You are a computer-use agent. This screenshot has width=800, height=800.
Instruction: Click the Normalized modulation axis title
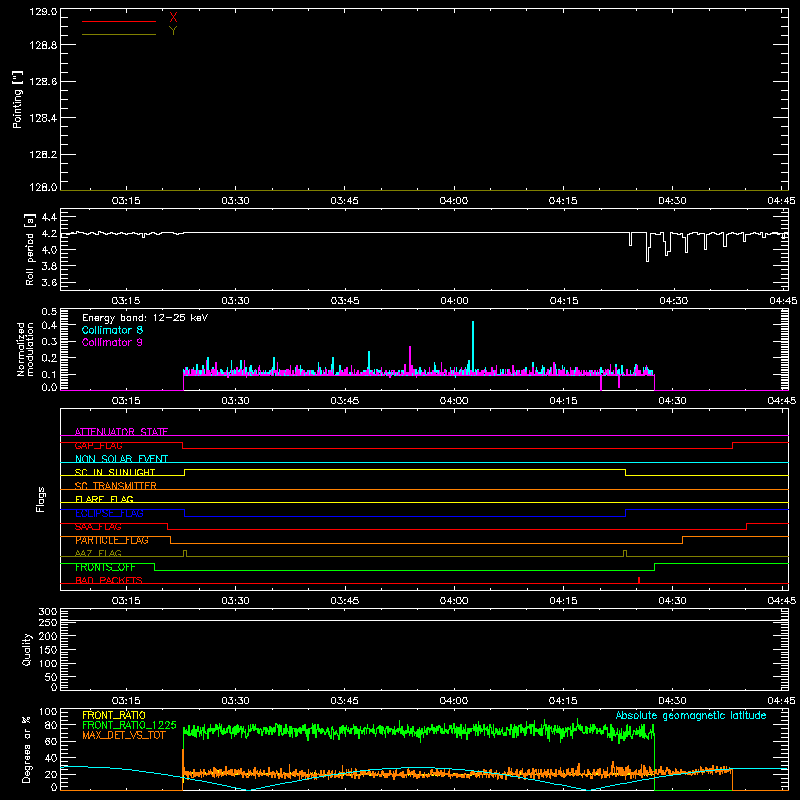25,349
